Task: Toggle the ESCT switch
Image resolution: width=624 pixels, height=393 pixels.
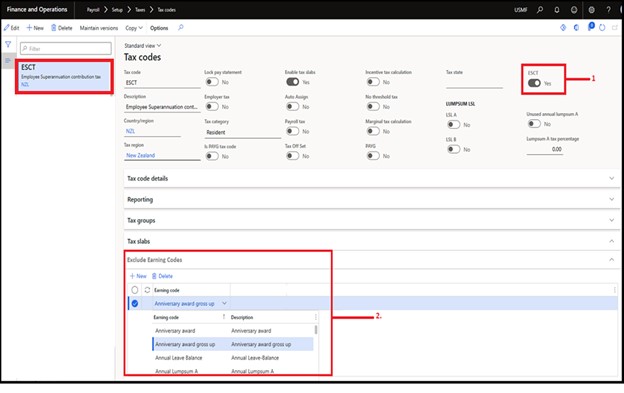Action: tap(534, 83)
